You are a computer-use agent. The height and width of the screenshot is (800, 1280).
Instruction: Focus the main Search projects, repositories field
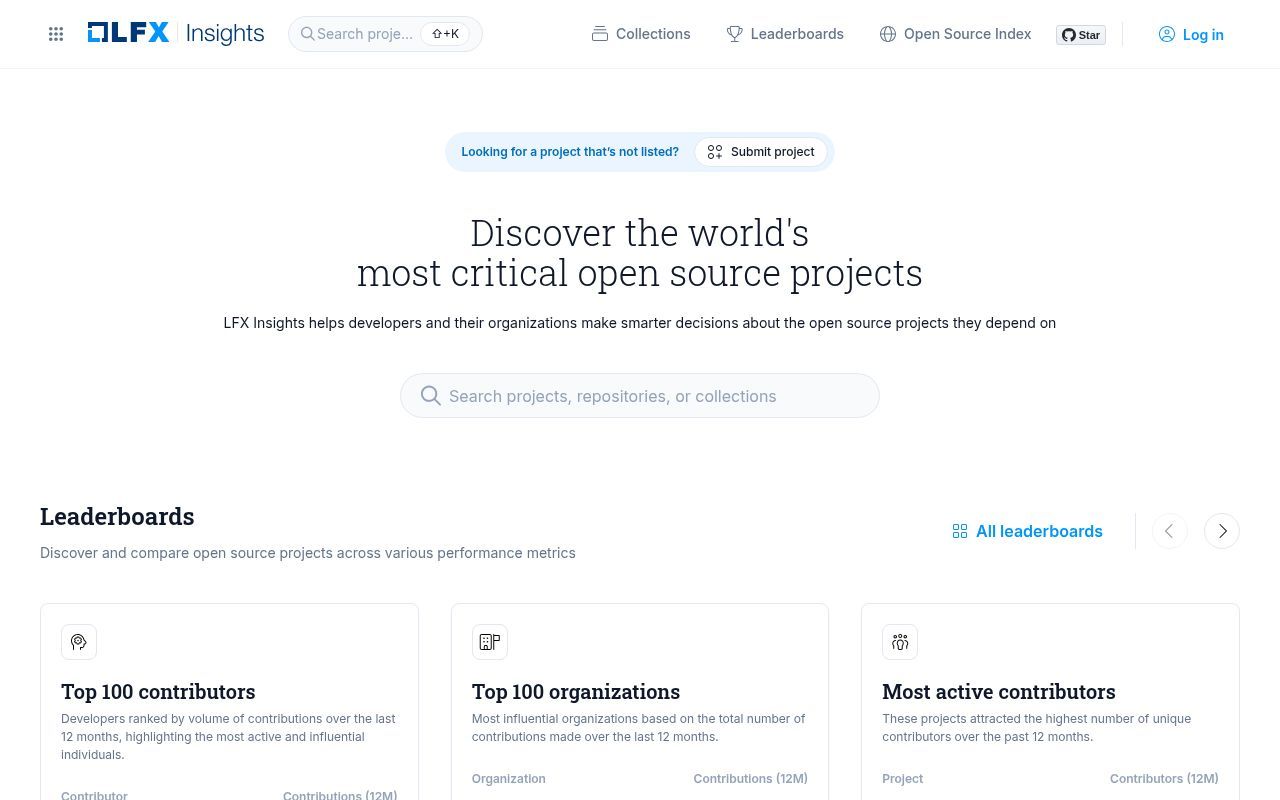[x=640, y=396]
